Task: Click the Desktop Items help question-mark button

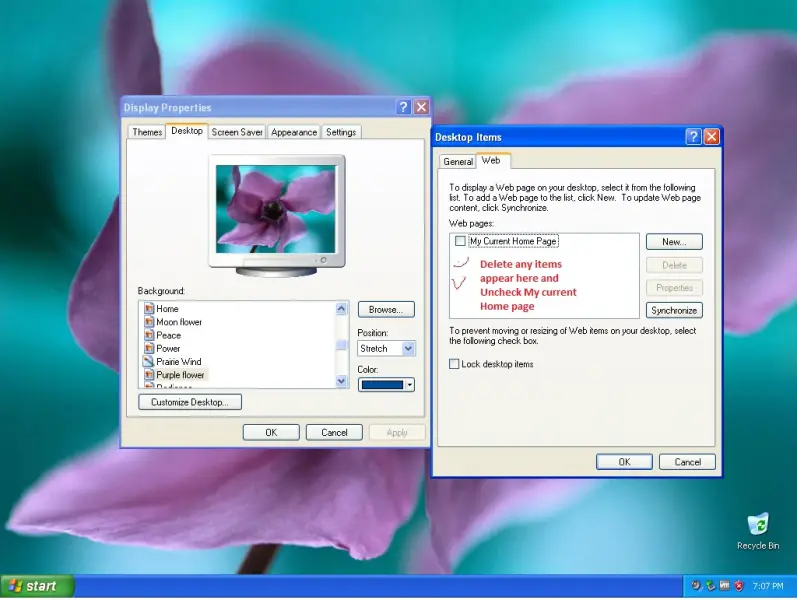Action: [x=693, y=136]
